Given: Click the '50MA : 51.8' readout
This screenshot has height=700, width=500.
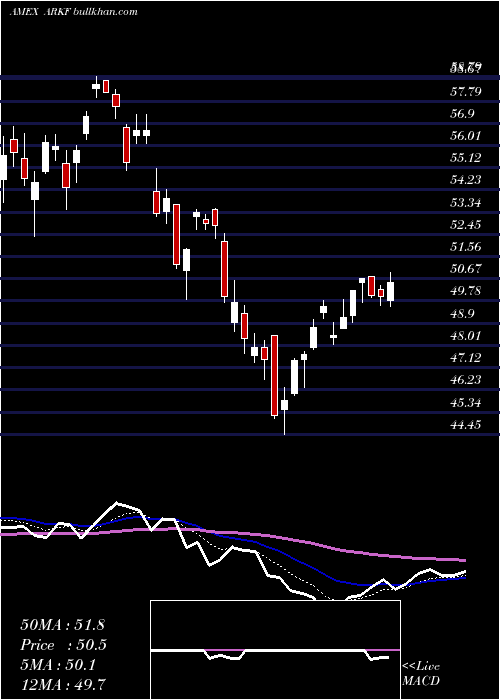Looking at the screenshot, I should pyautogui.click(x=62, y=625).
